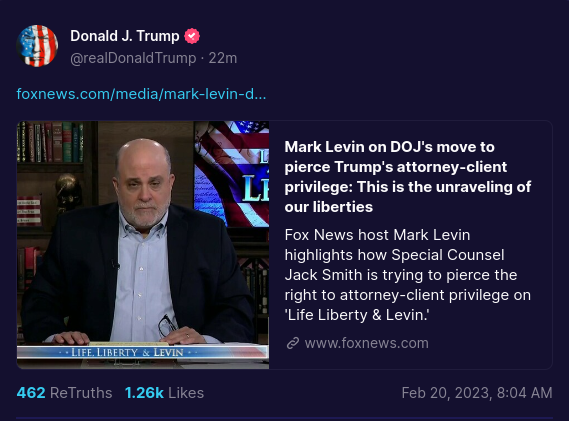Open the card headline about DOJ's move

click(408, 177)
